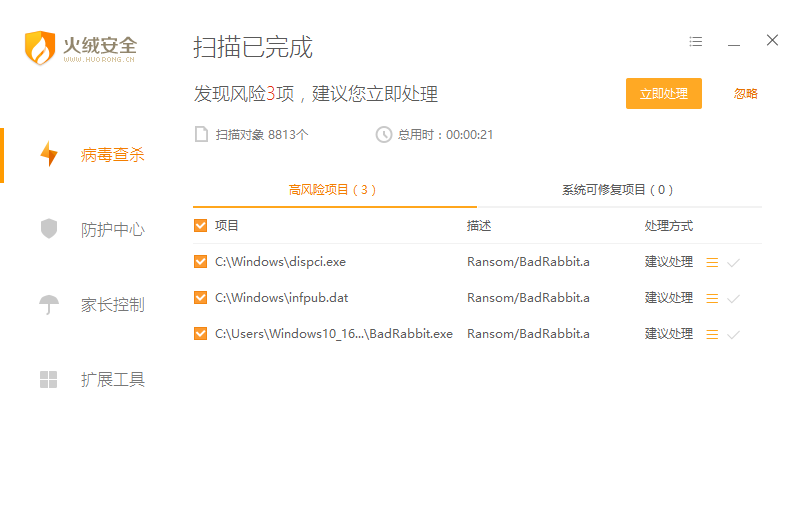This screenshot has width=800, height=515.
Task: Switch to the 系统可修复项目 (0) tab
Action: tap(617, 189)
